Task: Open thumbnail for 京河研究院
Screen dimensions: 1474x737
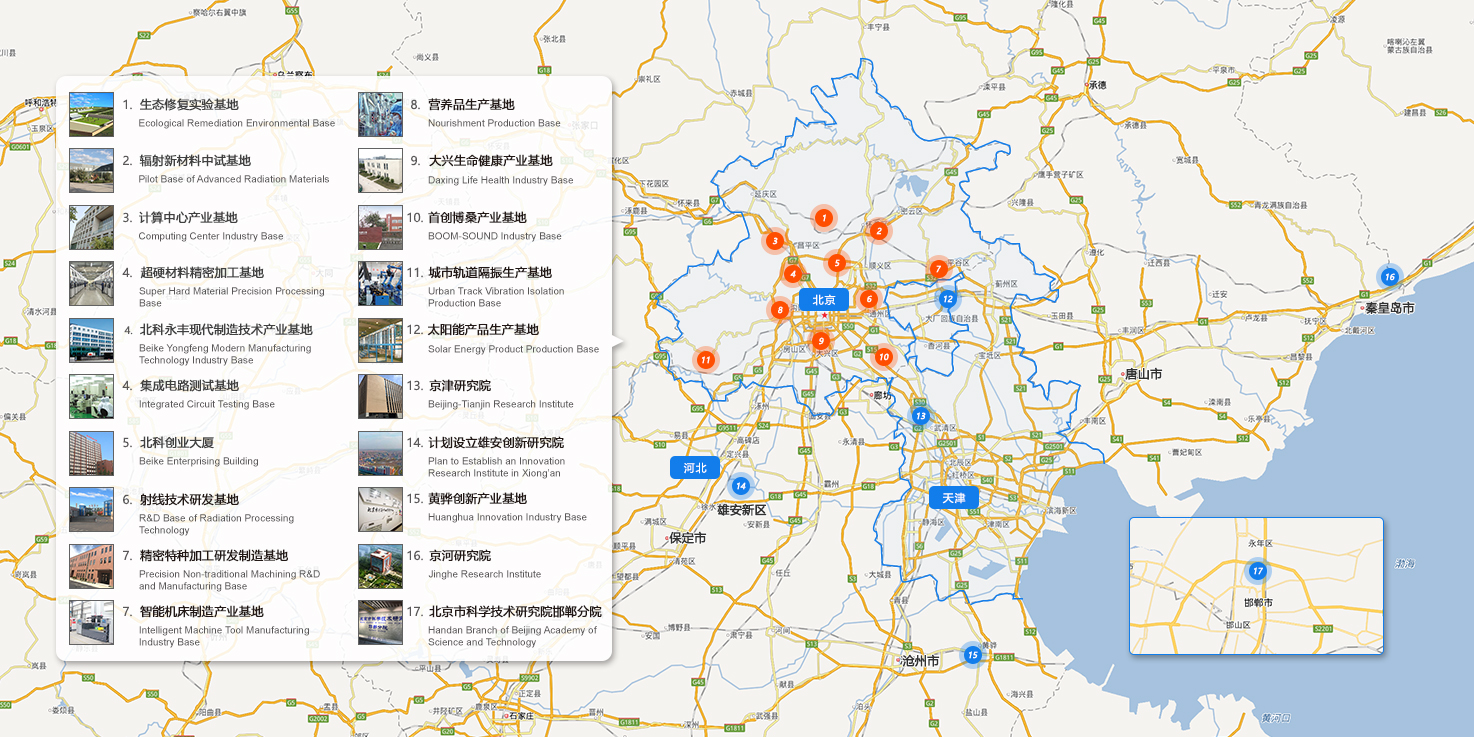Action: (x=380, y=566)
